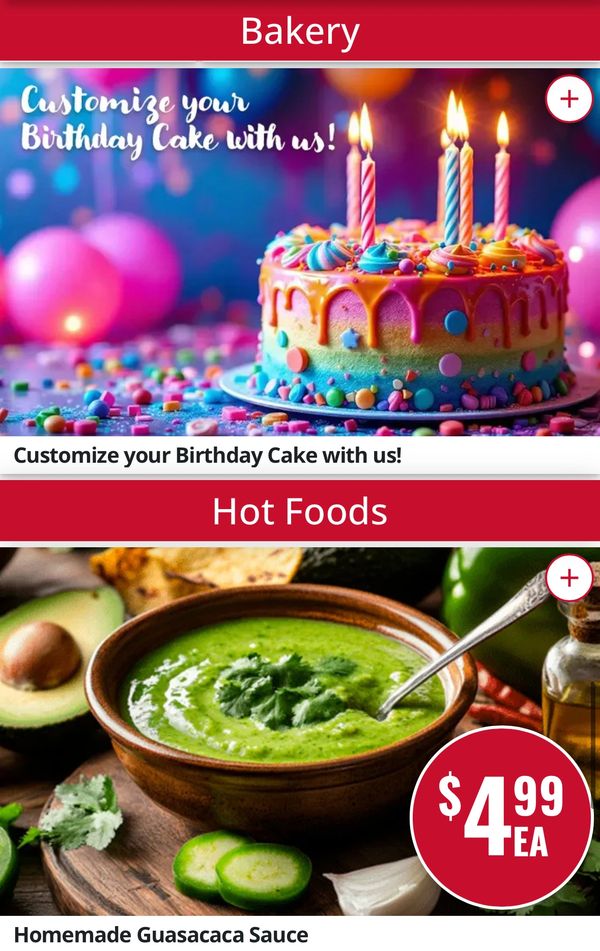
Task: Open the birthday cake promo image
Action: coord(300,252)
